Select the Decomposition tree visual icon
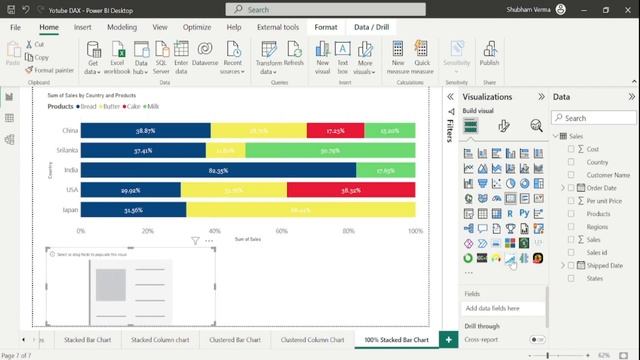Viewport: 640px width, 360px height. coord(469,229)
